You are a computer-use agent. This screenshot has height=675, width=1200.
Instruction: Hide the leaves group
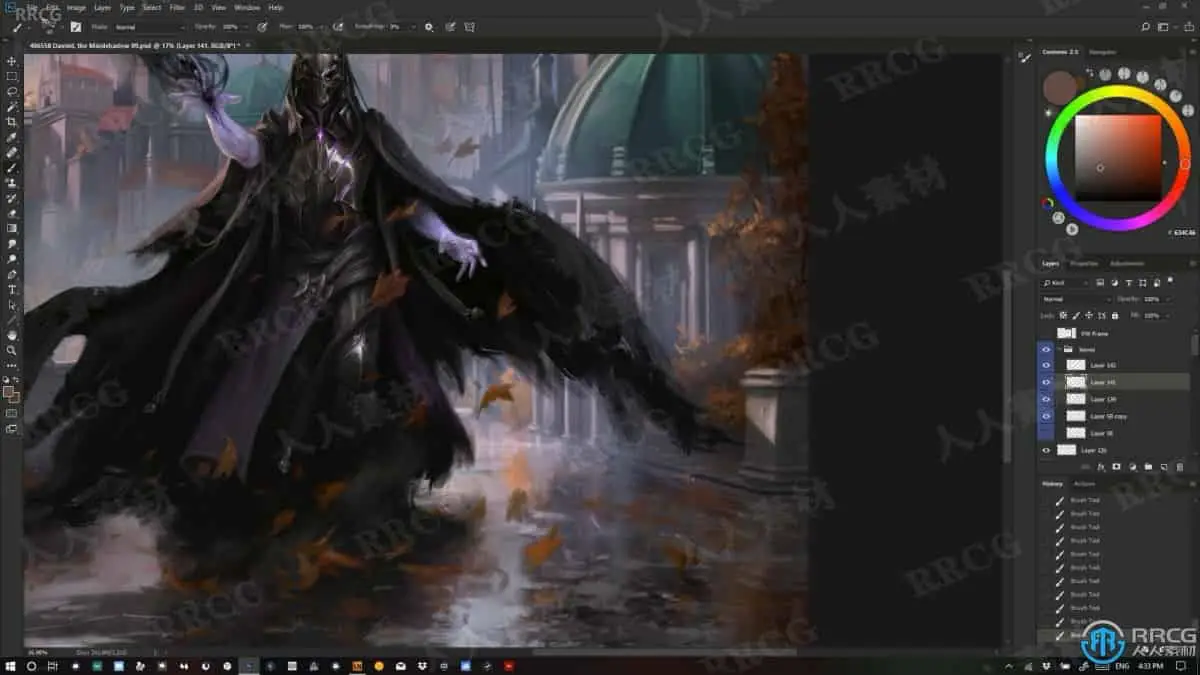[x=1047, y=350]
